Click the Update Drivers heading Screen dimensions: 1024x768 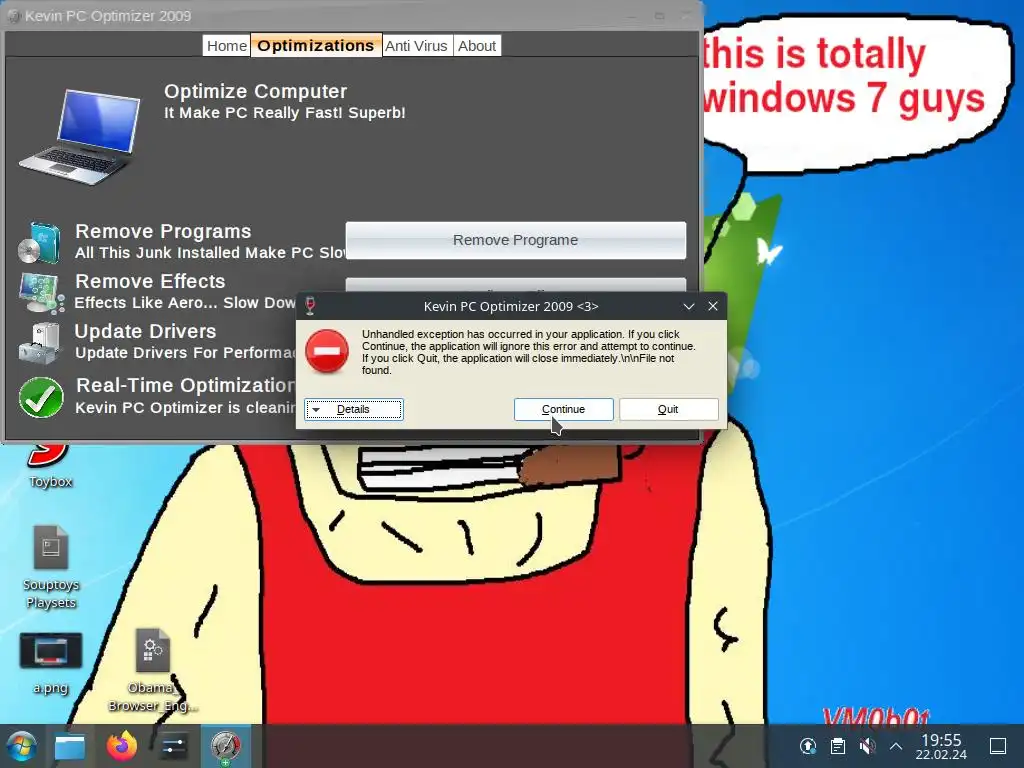145,331
